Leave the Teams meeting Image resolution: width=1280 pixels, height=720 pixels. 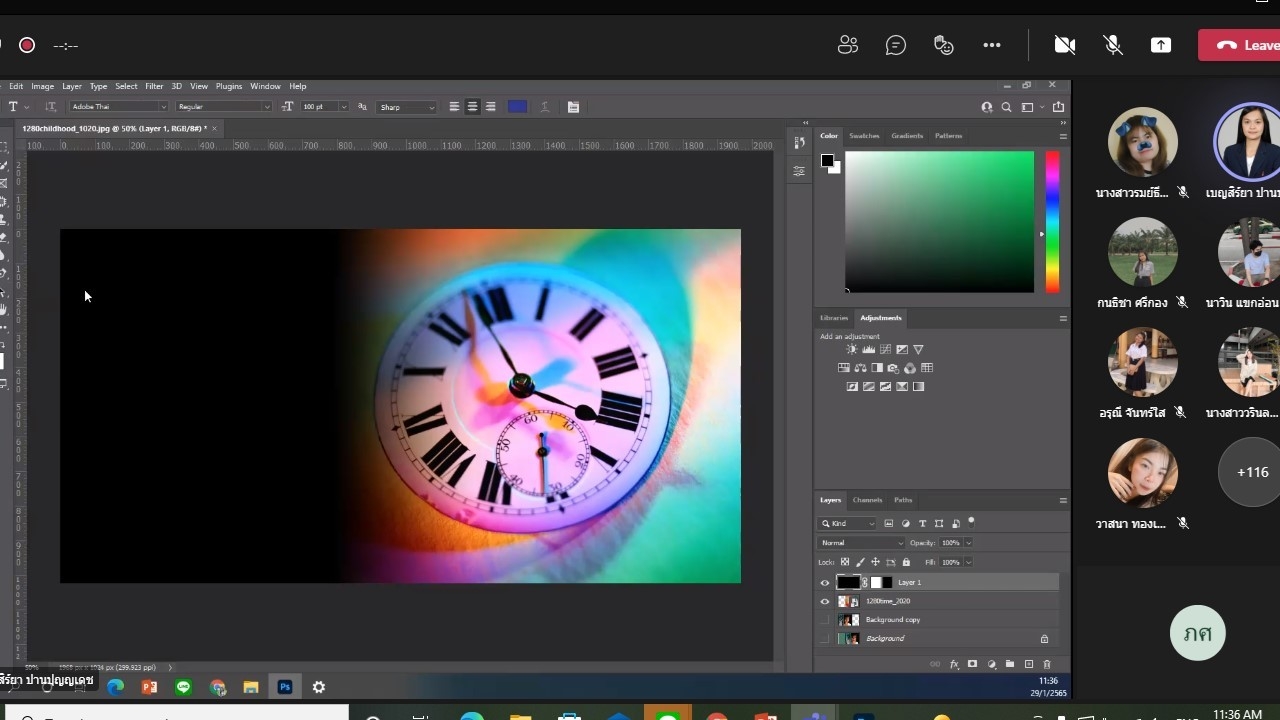click(1240, 45)
